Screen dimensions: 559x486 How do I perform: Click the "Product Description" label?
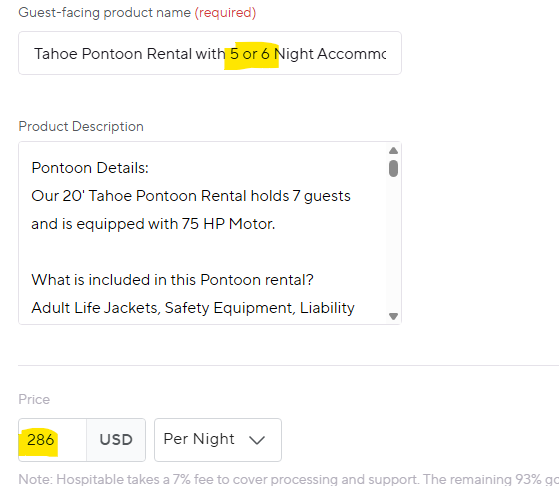(x=81, y=127)
